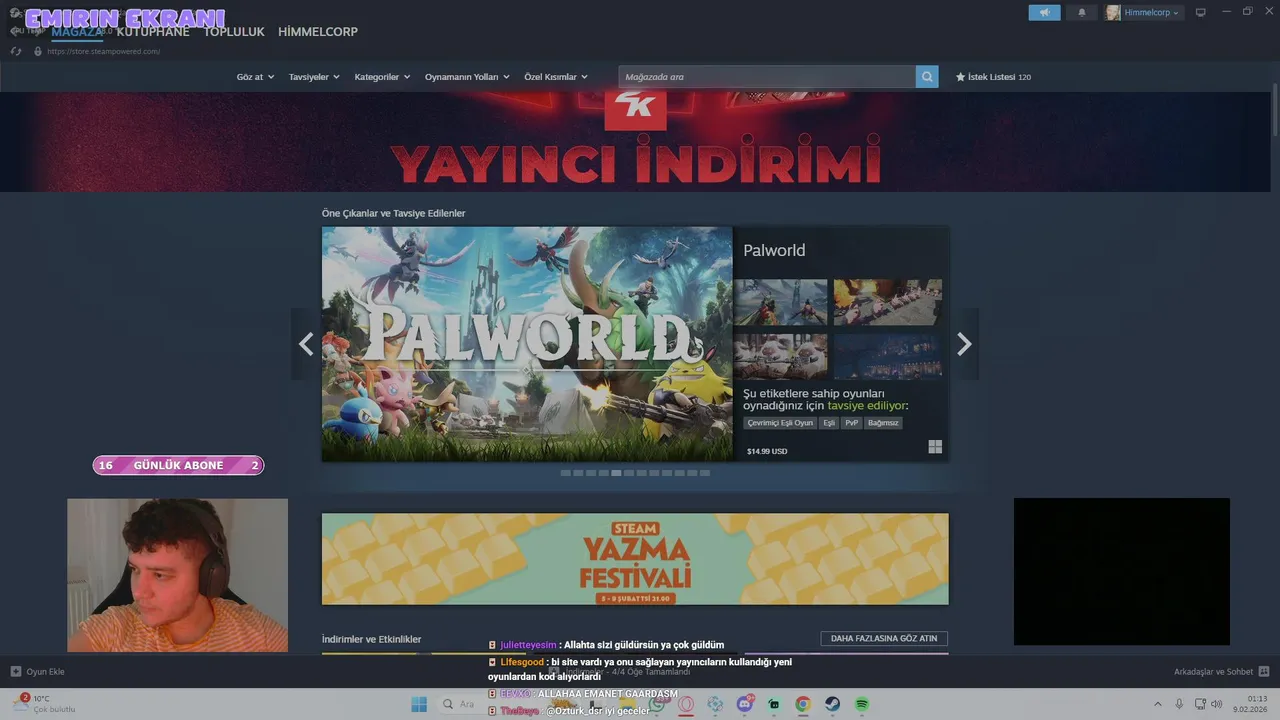Open the 2K Yayıncı İndirimi banner
The height and width of the screenshot is (720, 1280).
(x=635, y=140)
